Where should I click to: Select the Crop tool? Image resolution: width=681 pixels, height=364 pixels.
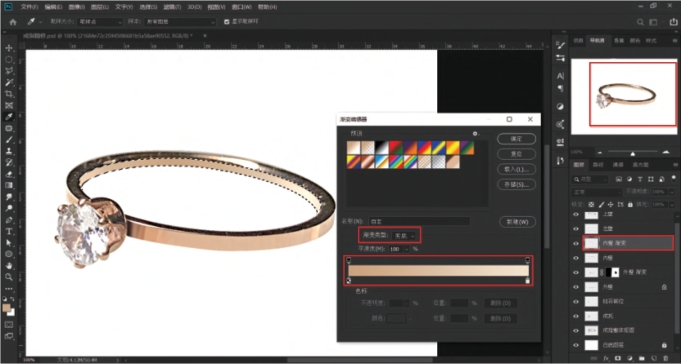pyautogui.click(x=9, y=94)
